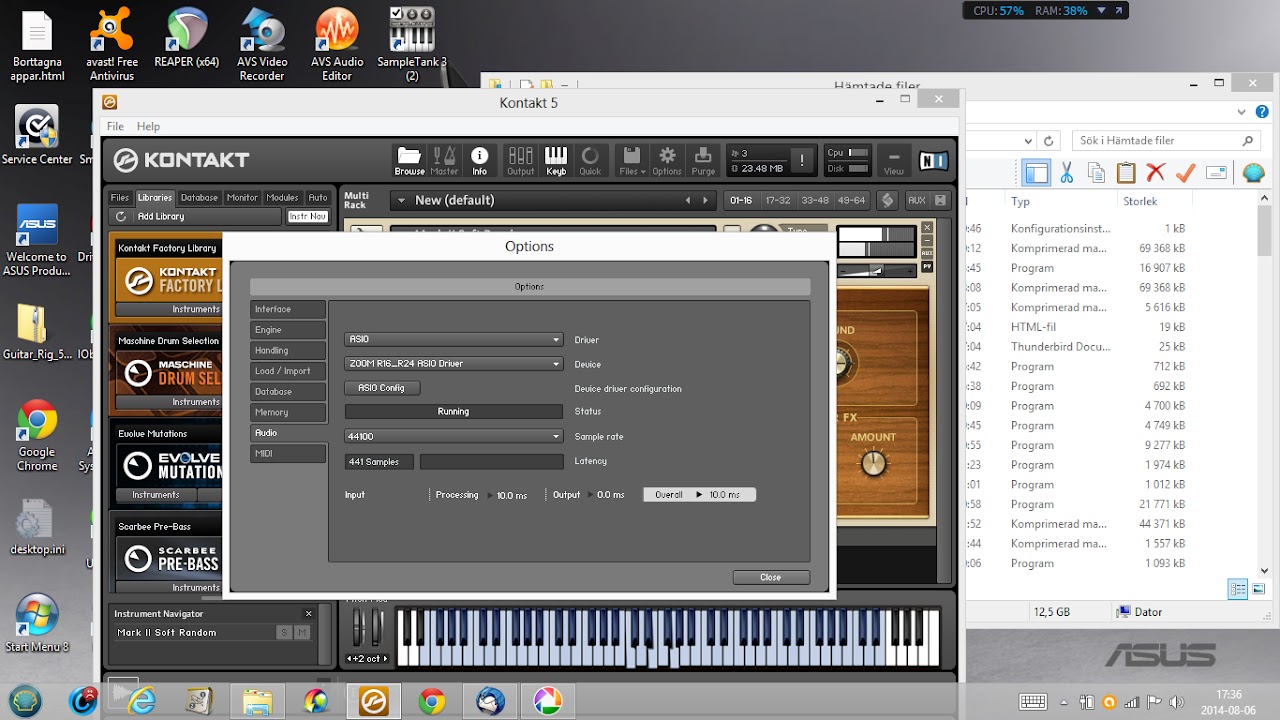Viewport: 1280px width, 720px height.
Task: Open the Quick-load browser icon
Action: tap(590, 160)
